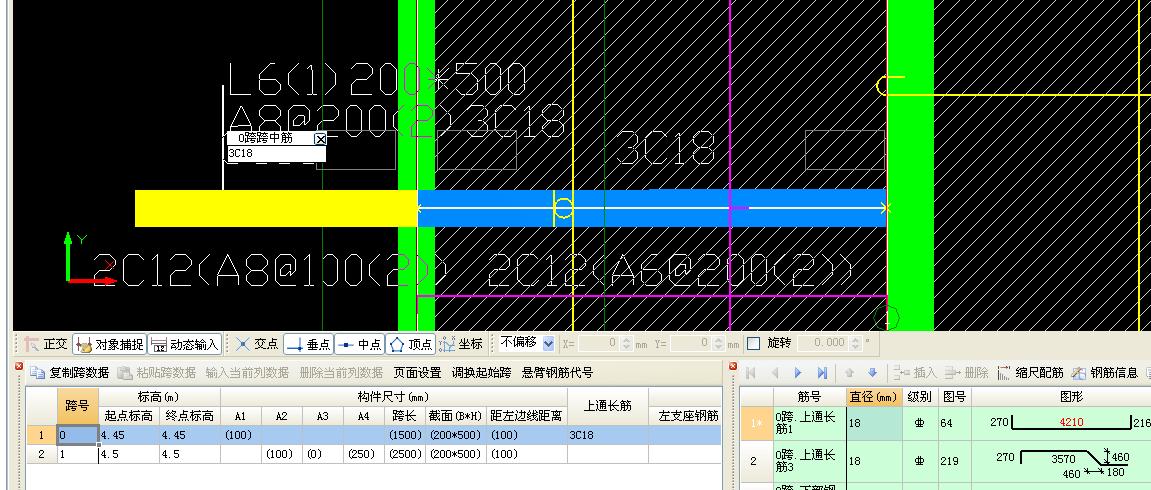Image resolution: width=1151 pixels, height=490 pixels.
Task: Enable 交点 intersection snap
Action: click(x=257, y=343)
